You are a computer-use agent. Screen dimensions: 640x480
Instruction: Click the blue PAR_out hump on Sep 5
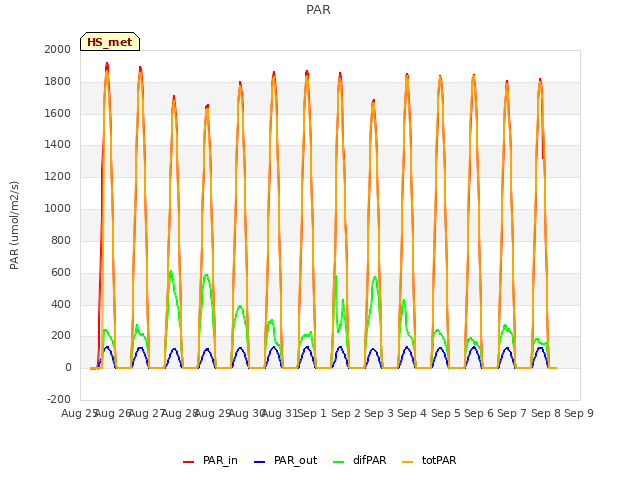click(440, 349)
